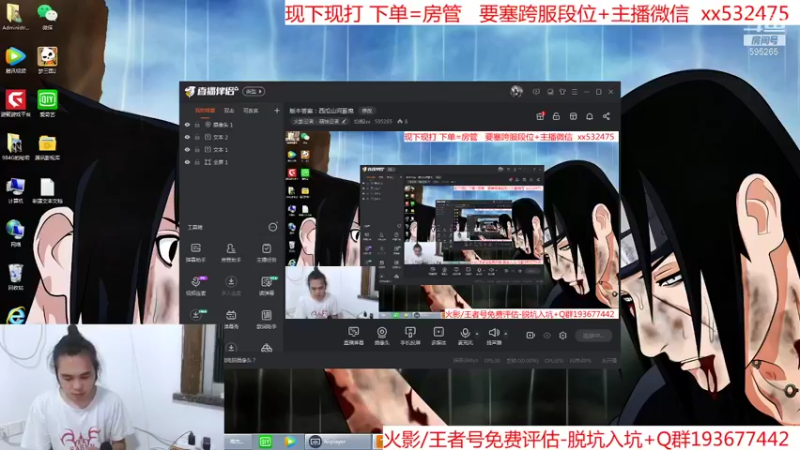Open the 主播任务 checklist tool
This screenshot has width=800, height=450.
tap(266, 253)
